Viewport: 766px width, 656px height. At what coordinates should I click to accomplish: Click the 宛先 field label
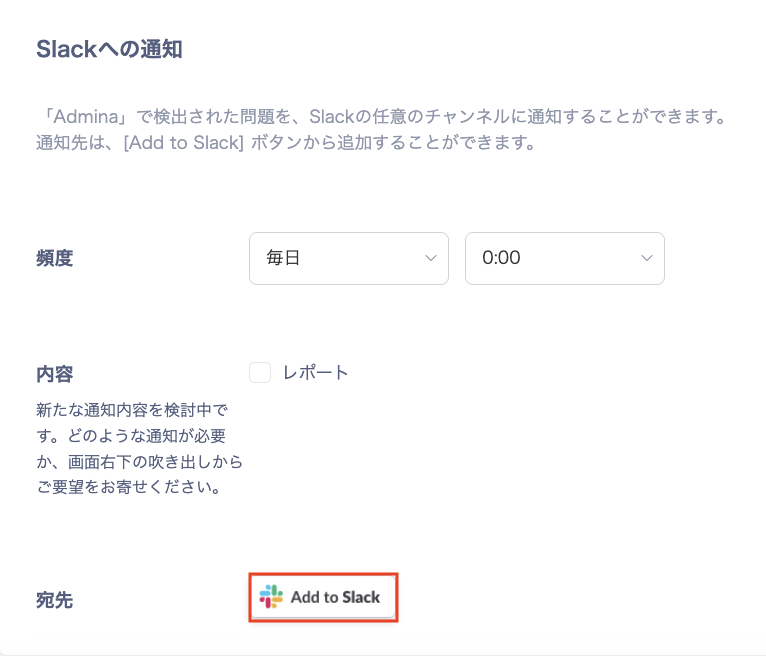click(55, 600)
